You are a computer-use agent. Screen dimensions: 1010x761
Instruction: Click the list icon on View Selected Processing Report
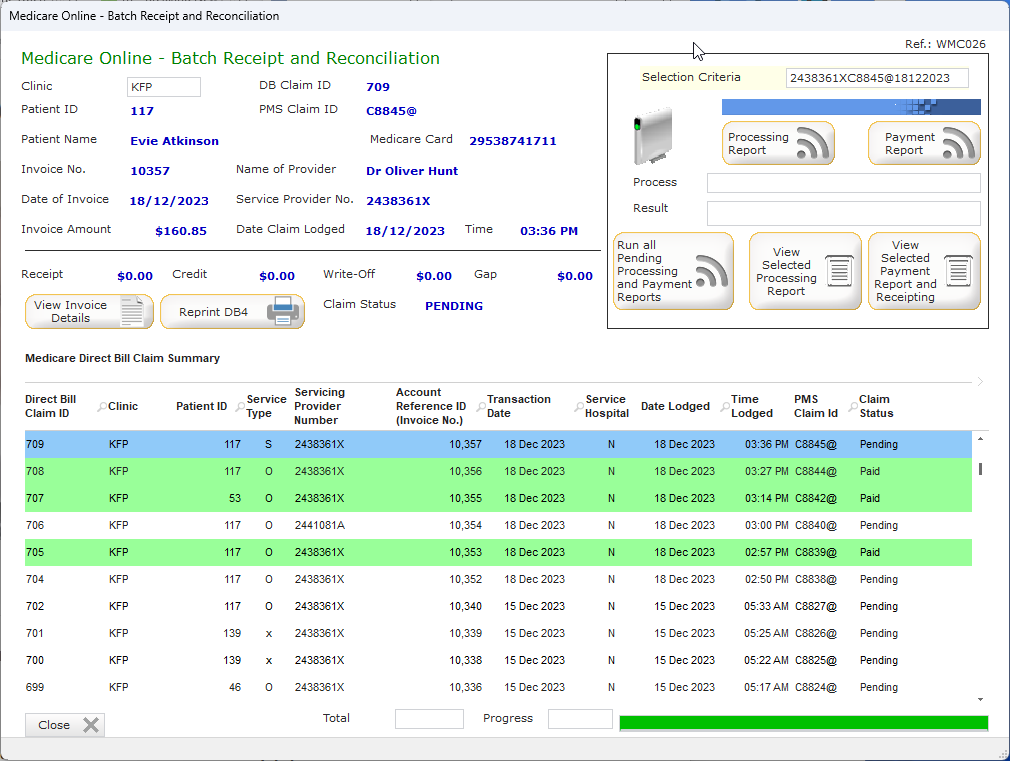pyautogui.click(x=839, y=271)
